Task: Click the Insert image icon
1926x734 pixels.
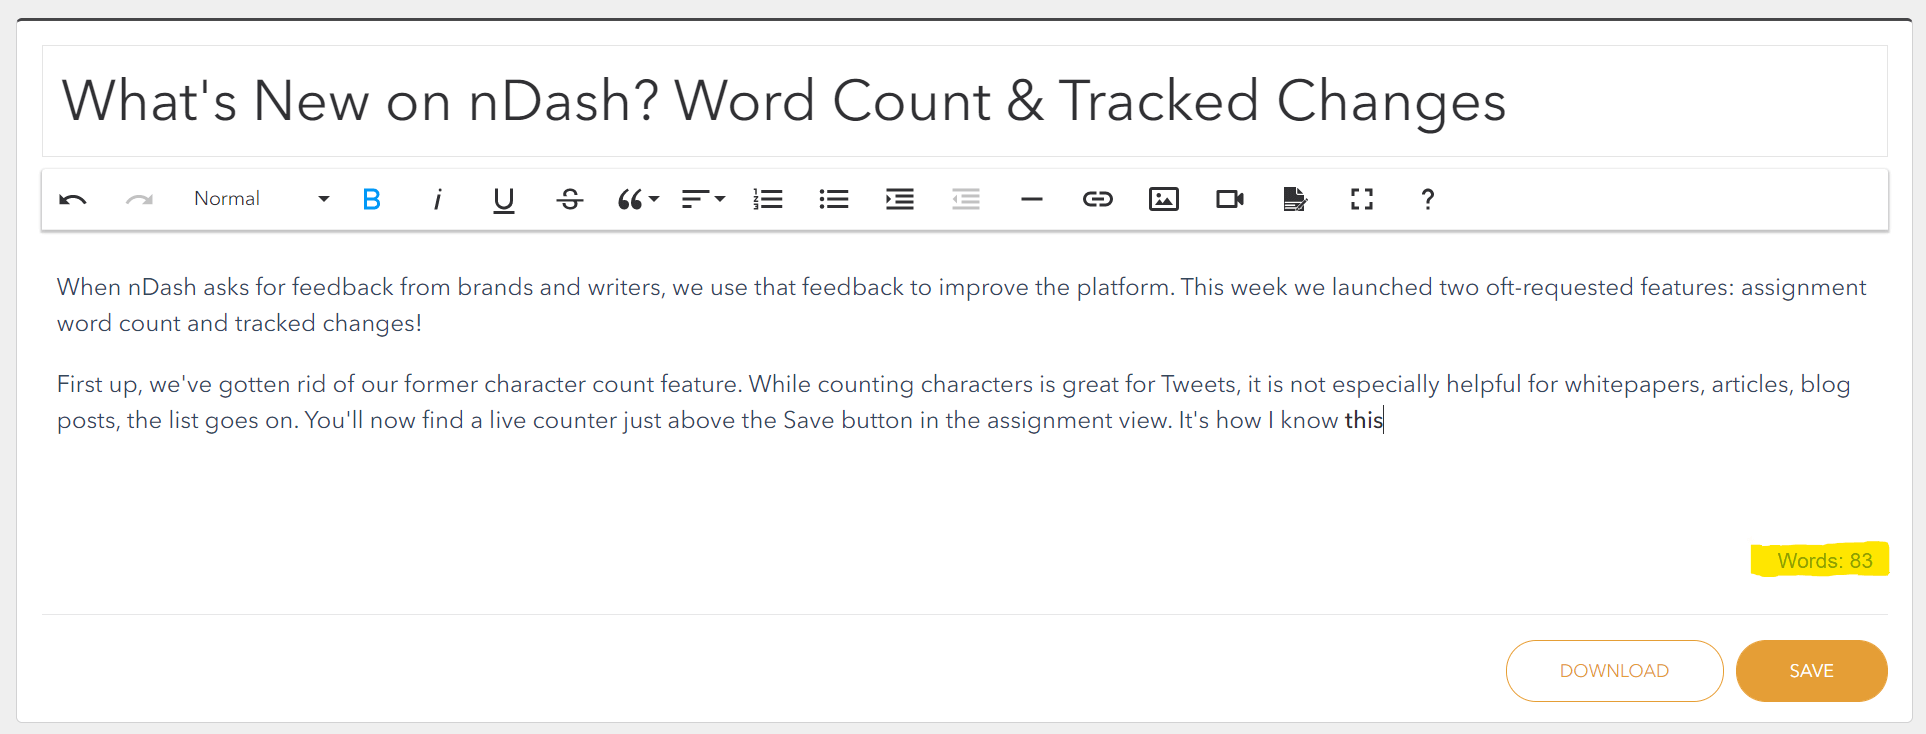Action: click(x=1164, y=199)
